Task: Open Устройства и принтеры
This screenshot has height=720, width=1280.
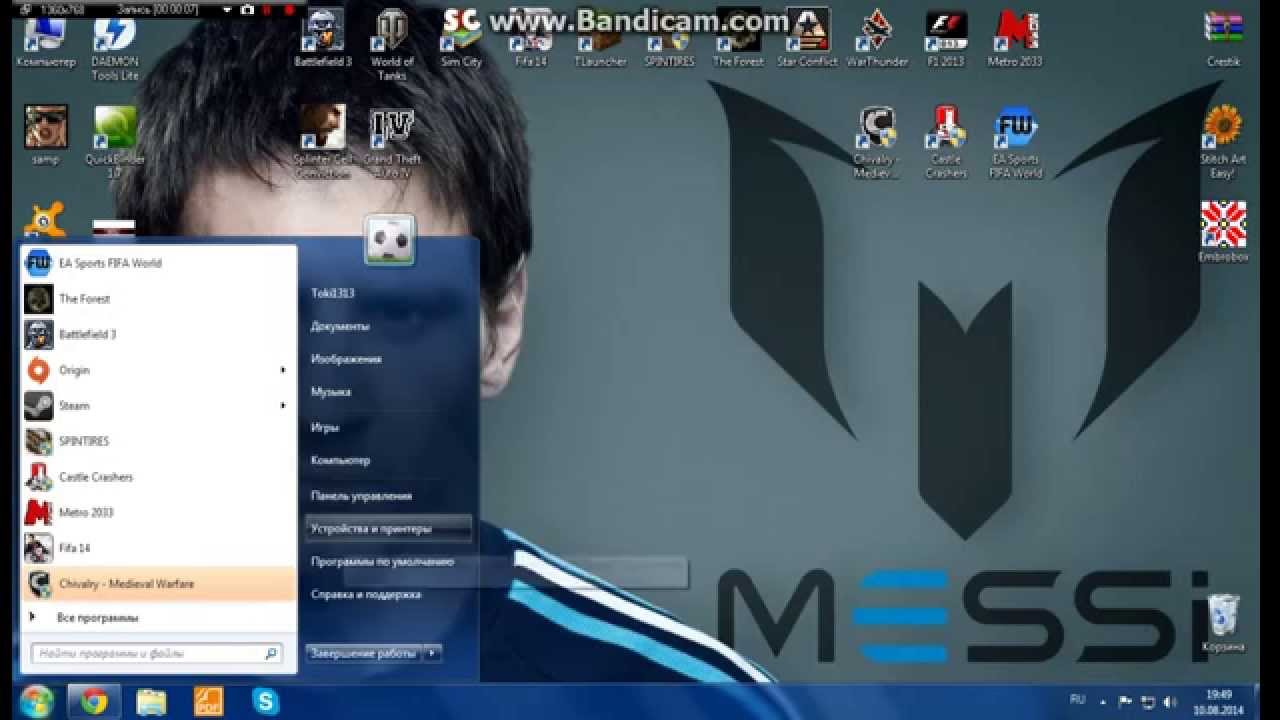Action: click(x=388, y=528)
